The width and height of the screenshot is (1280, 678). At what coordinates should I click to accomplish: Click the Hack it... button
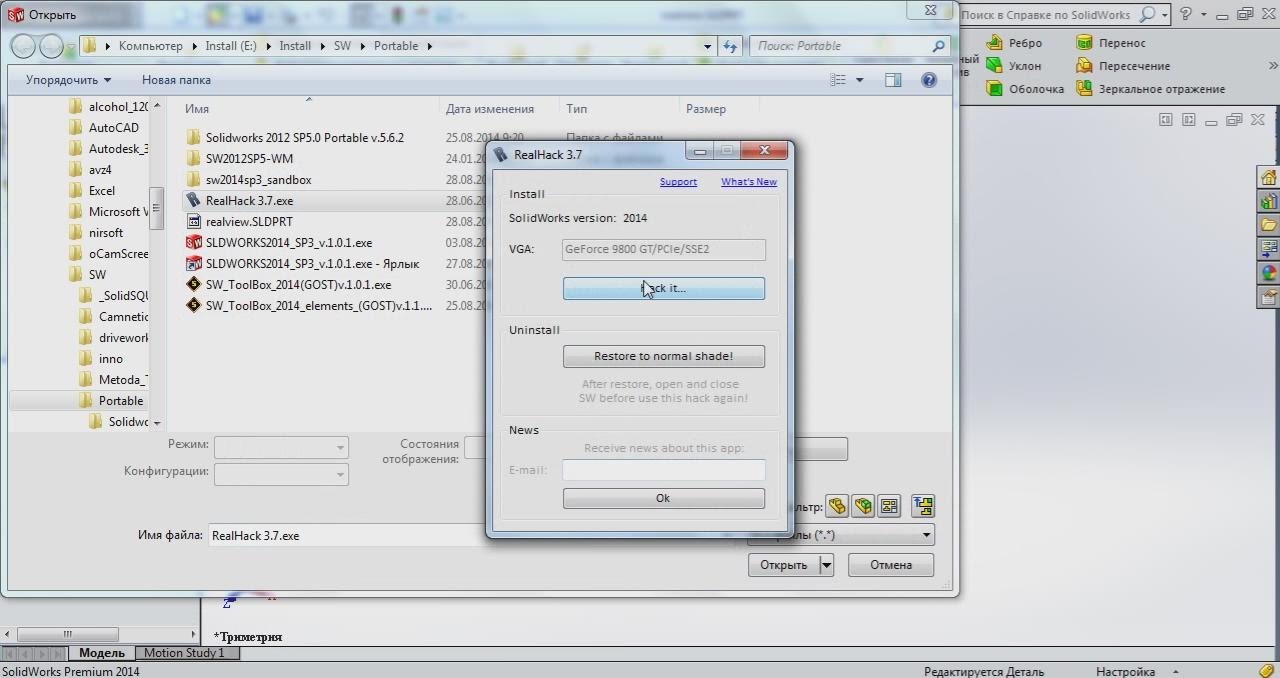coord(664,288)
